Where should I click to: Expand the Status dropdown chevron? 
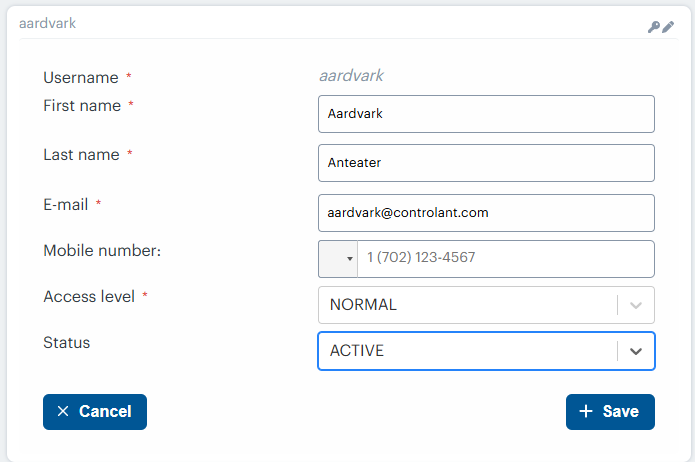[x=636, y=351]
